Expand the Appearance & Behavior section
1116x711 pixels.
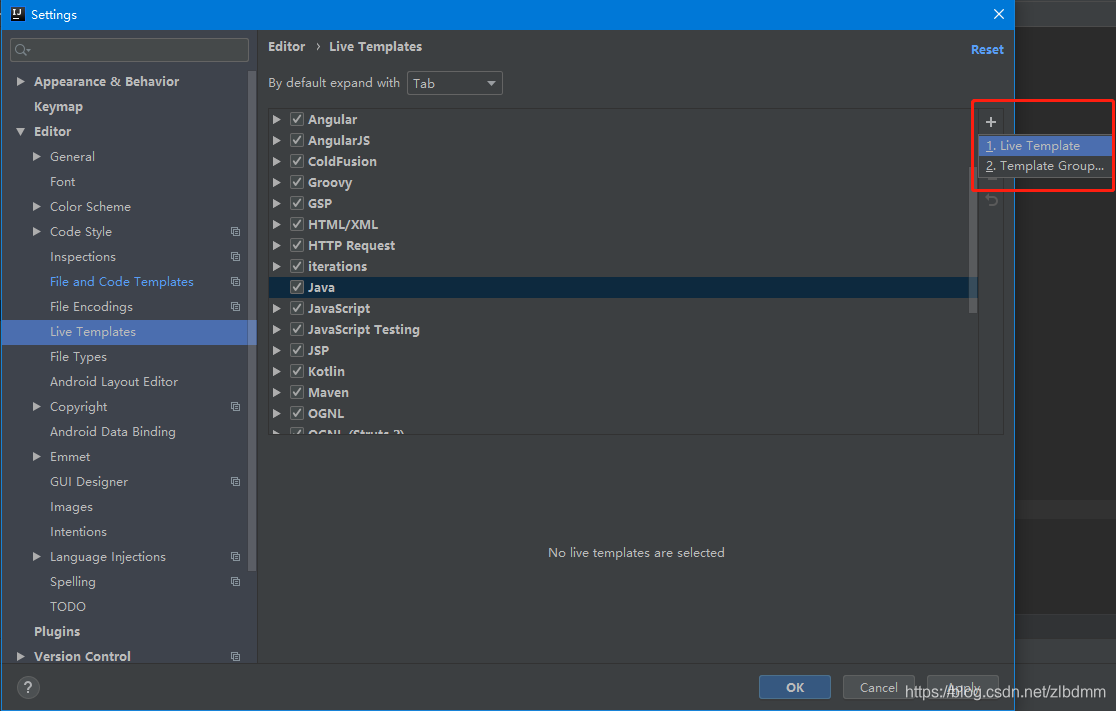tap(21, 82)
